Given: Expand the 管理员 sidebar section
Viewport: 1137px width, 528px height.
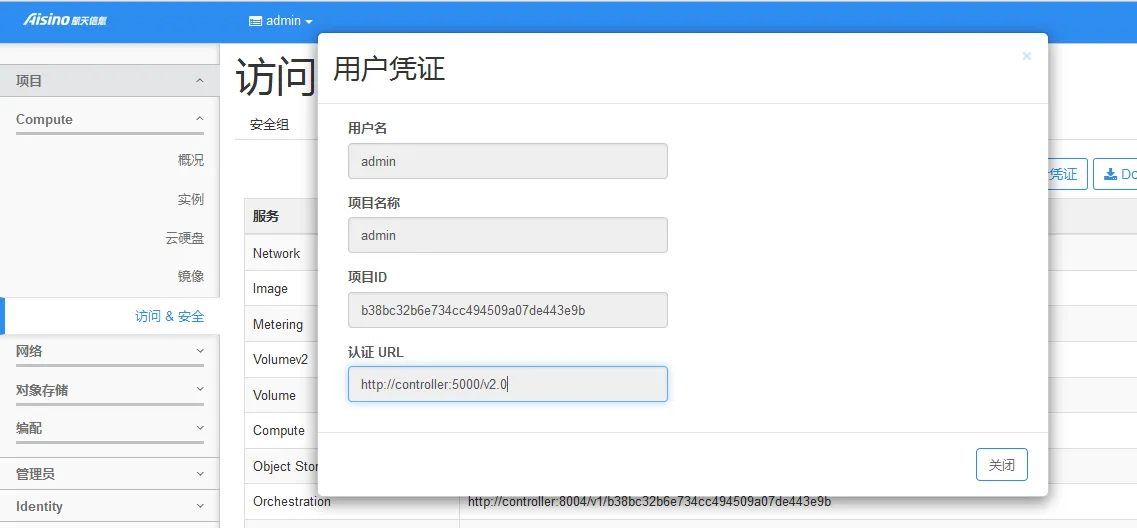Looking at the screenshot, I should click(x=109, y=474).
